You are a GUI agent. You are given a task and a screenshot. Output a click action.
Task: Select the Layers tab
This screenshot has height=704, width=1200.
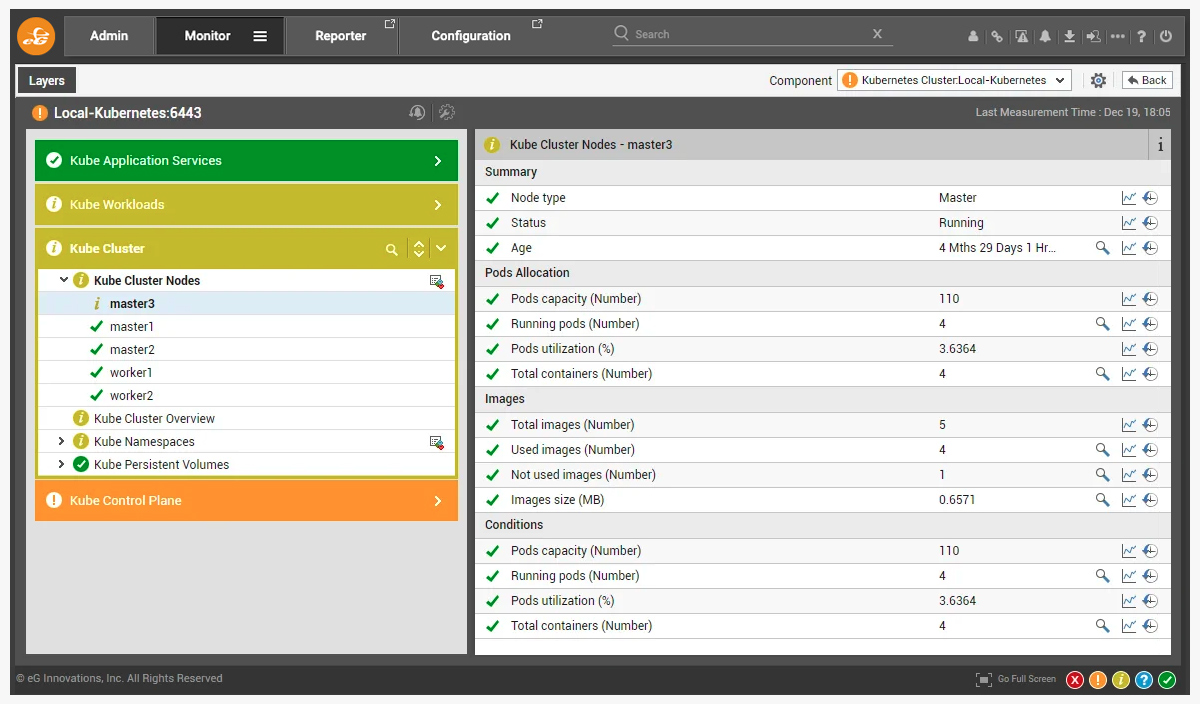point(47,81)
